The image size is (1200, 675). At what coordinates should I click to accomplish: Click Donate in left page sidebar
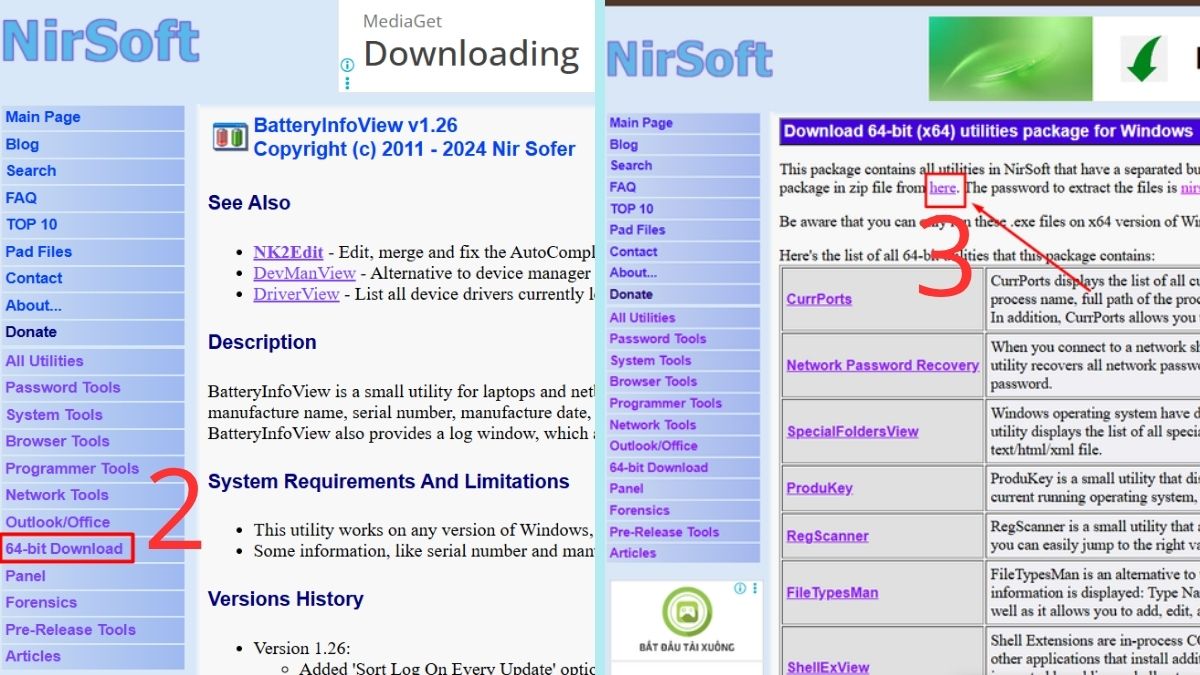[x=31, y=332]
